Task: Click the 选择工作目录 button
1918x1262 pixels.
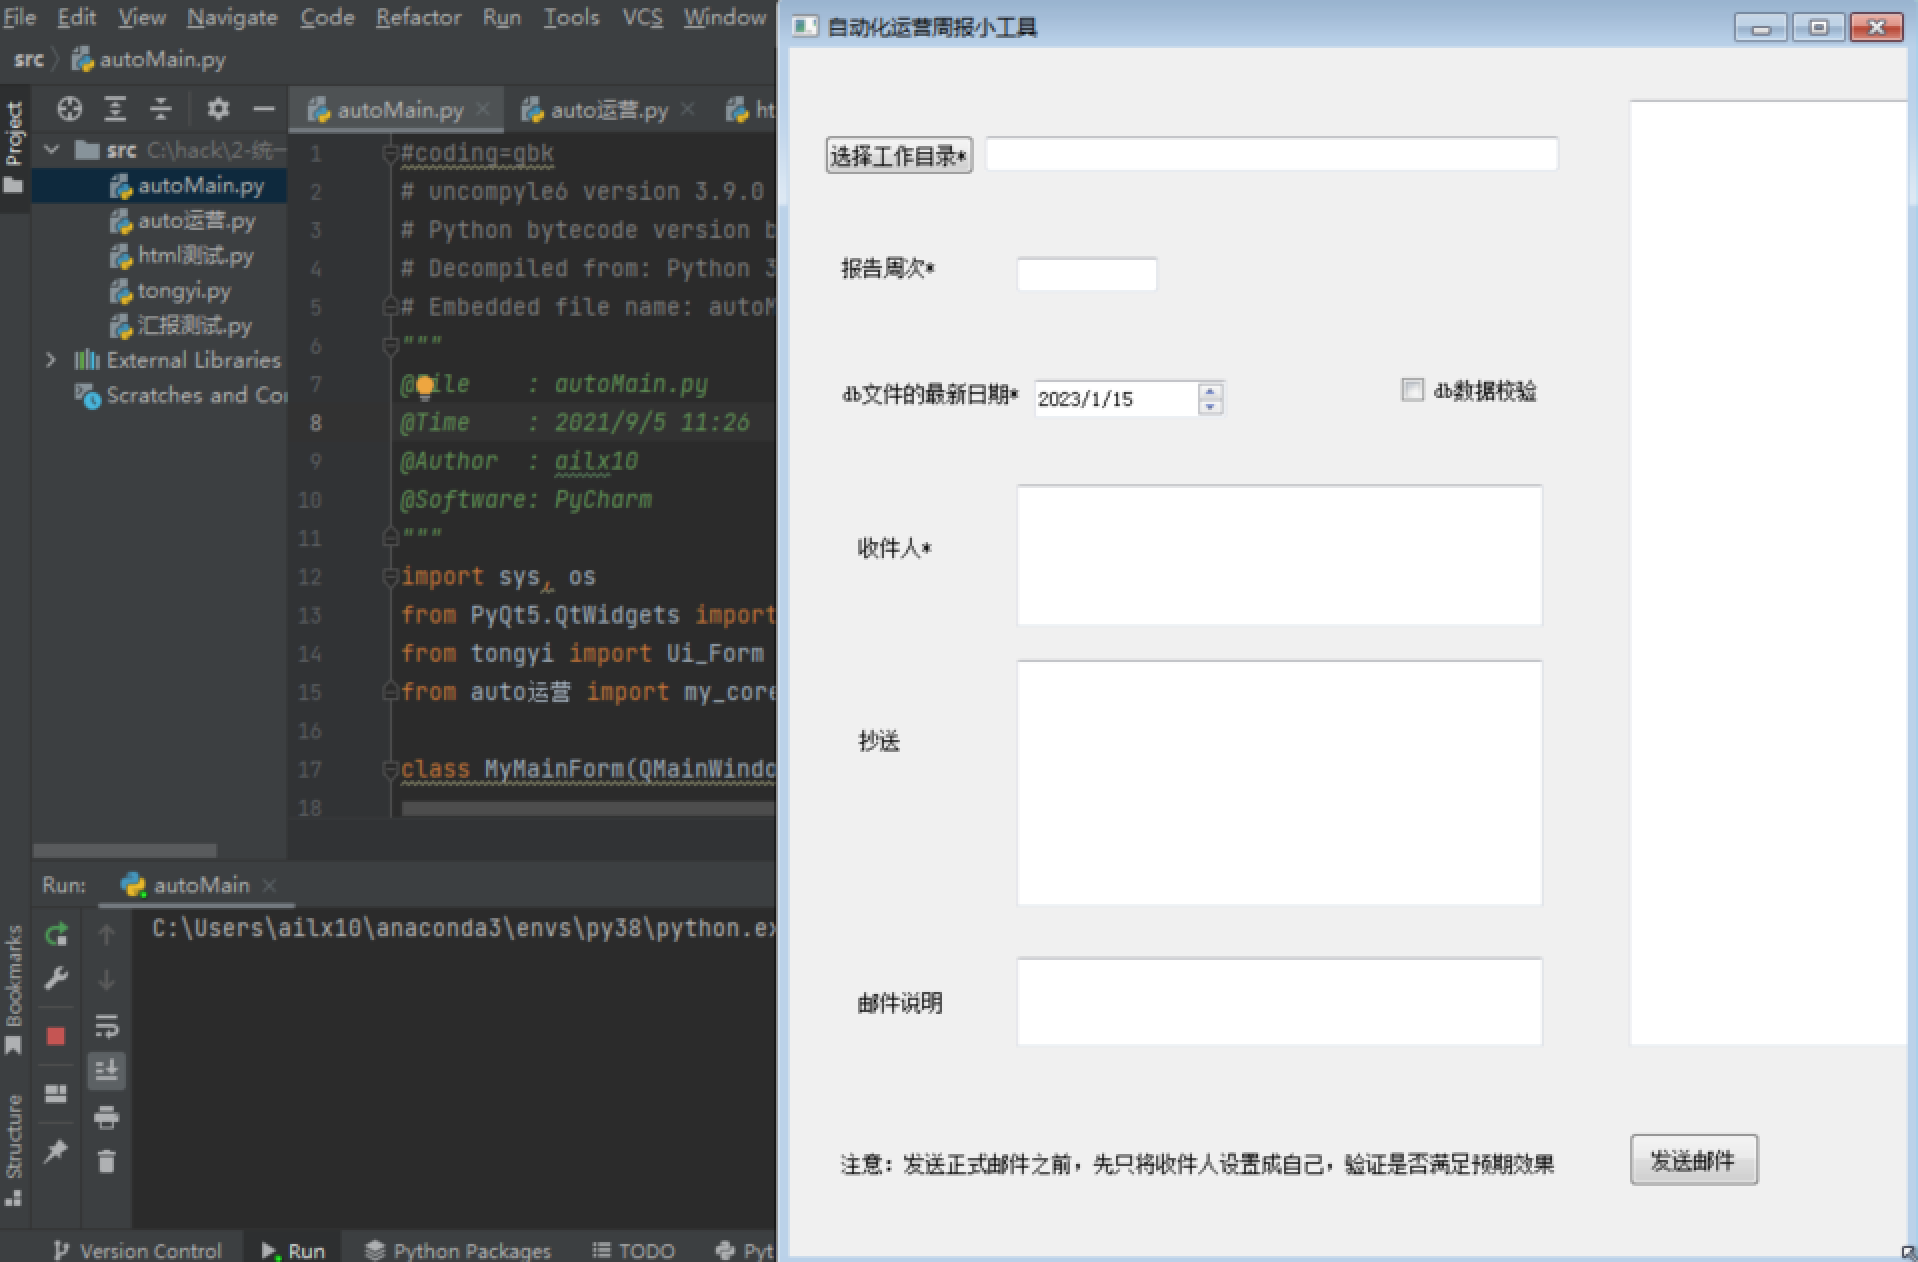Action: tap(897, 155)
